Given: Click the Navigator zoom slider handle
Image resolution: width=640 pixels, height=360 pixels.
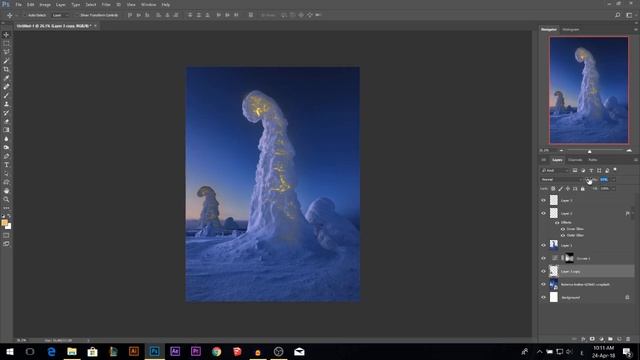Looking at the screenshot, I should click(589, 151).
